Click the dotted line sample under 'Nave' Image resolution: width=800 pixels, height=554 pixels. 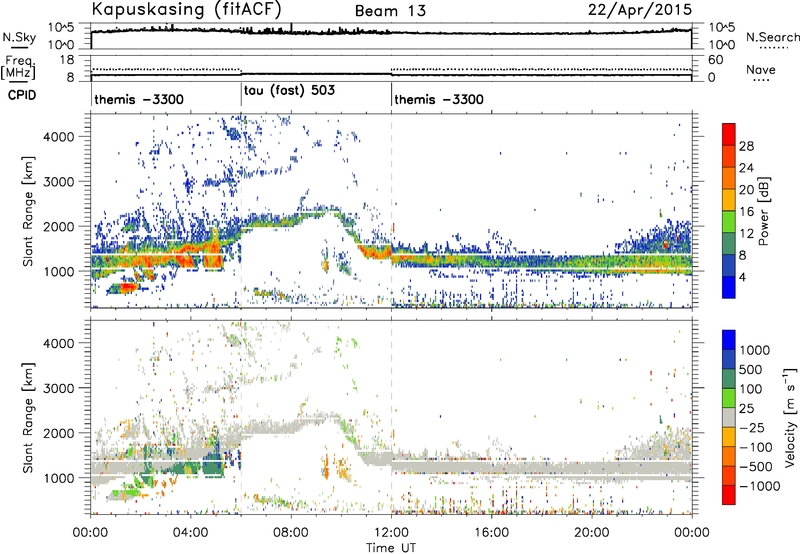point(761,80)
